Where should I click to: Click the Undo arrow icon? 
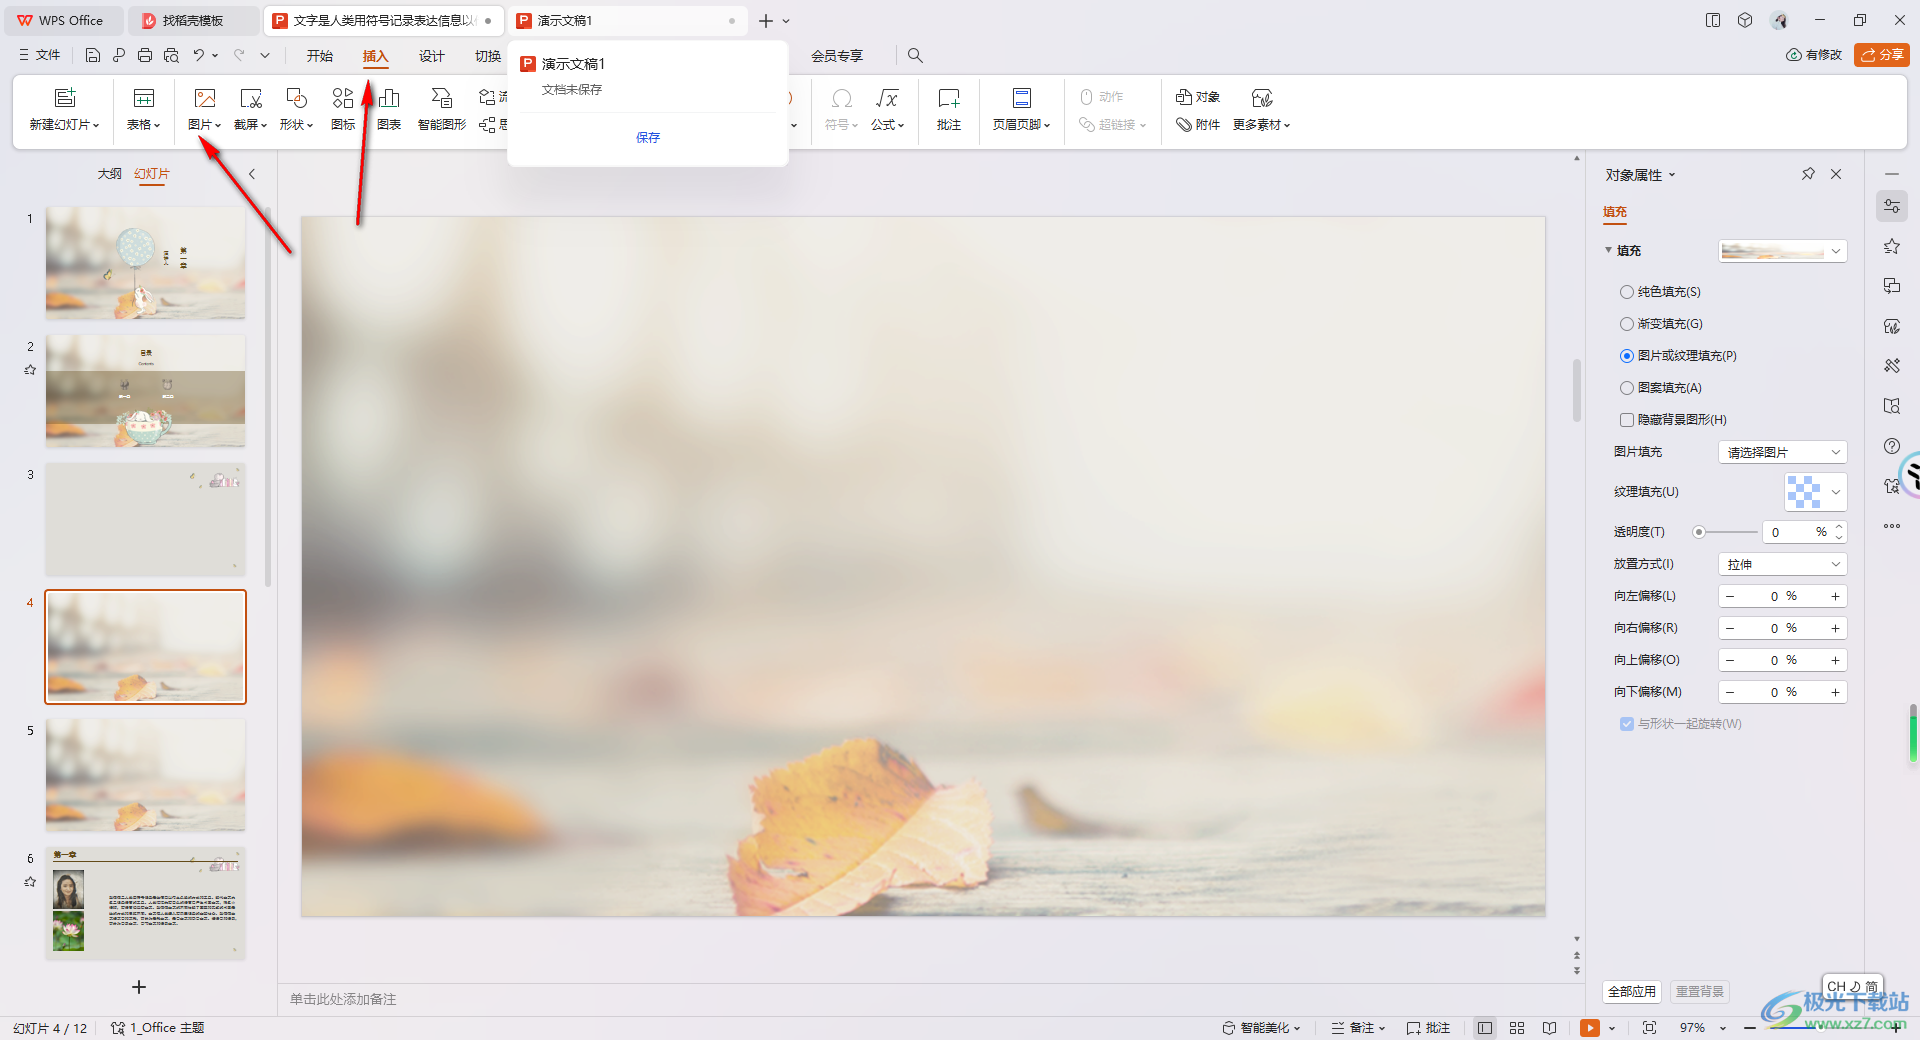tap(199, 56)
